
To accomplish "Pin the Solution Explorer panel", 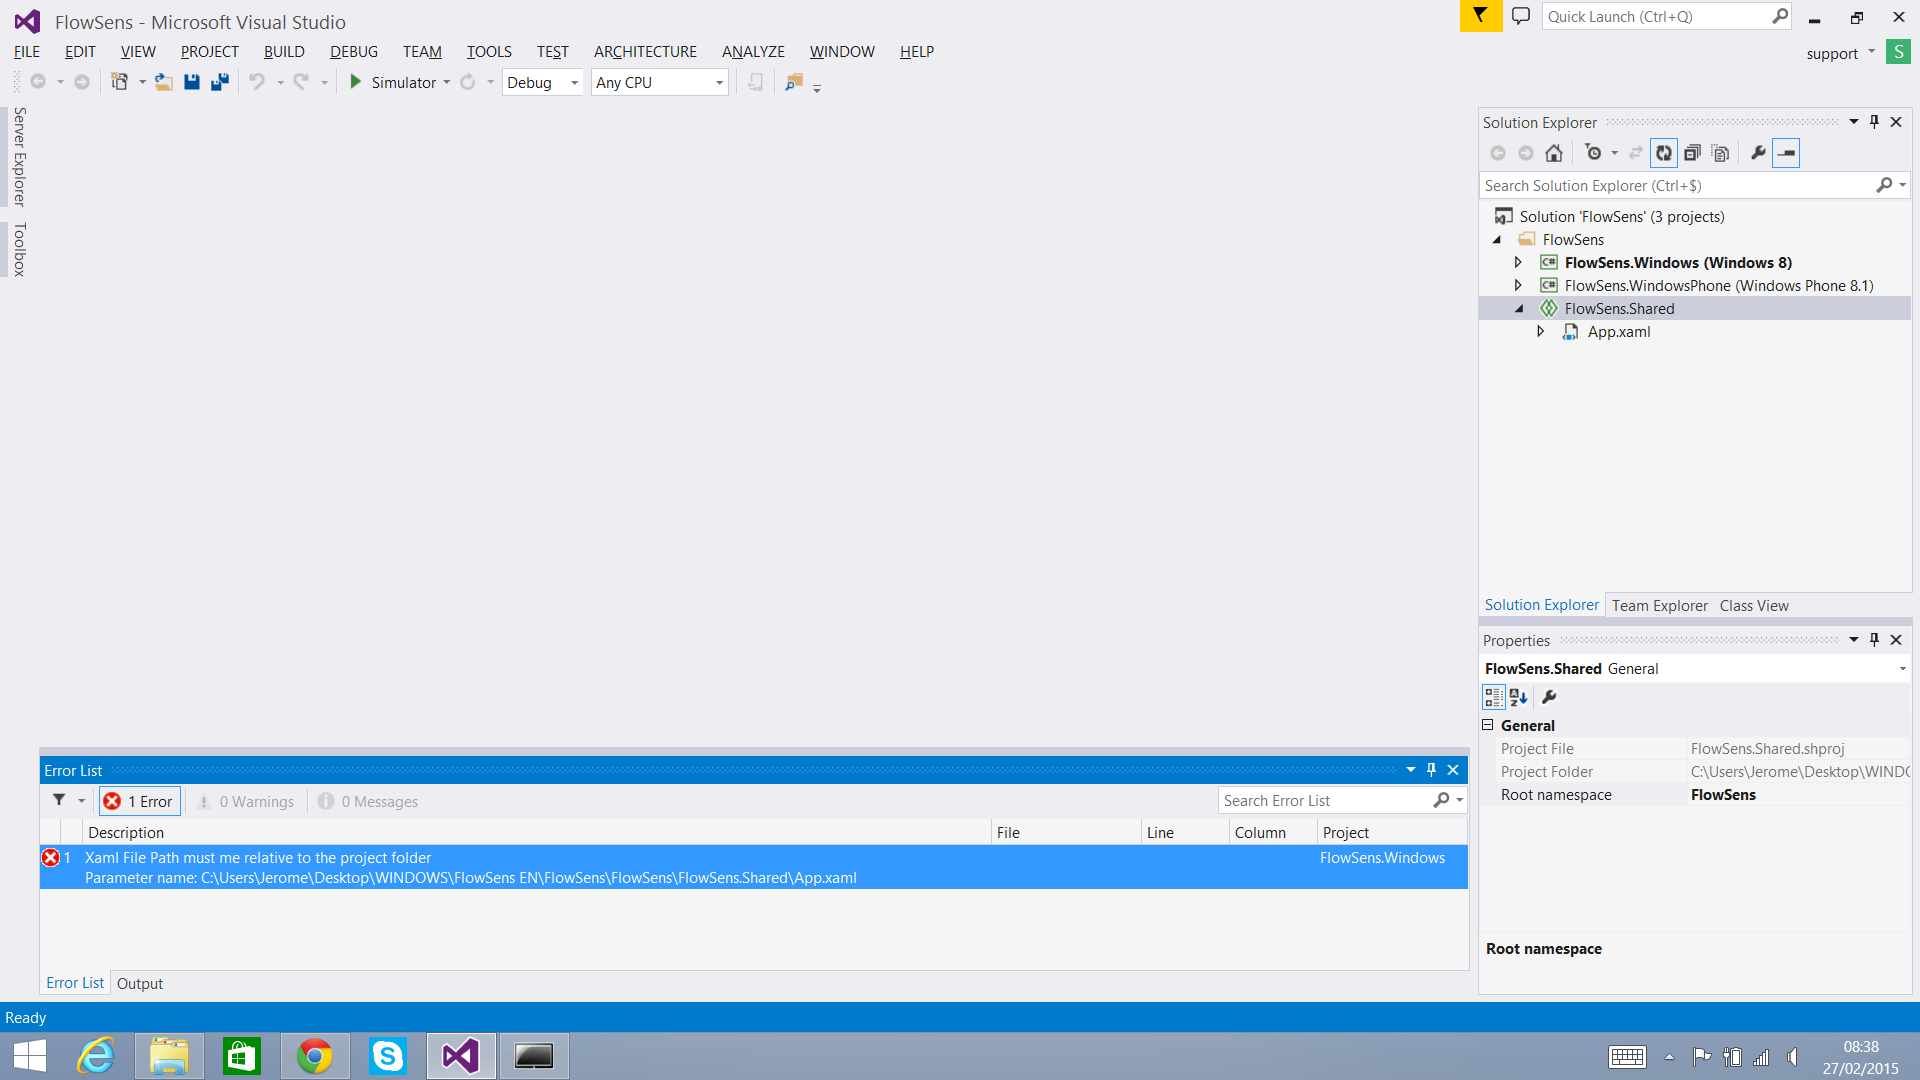I will pyautogui.click(x=1875, y=122).
